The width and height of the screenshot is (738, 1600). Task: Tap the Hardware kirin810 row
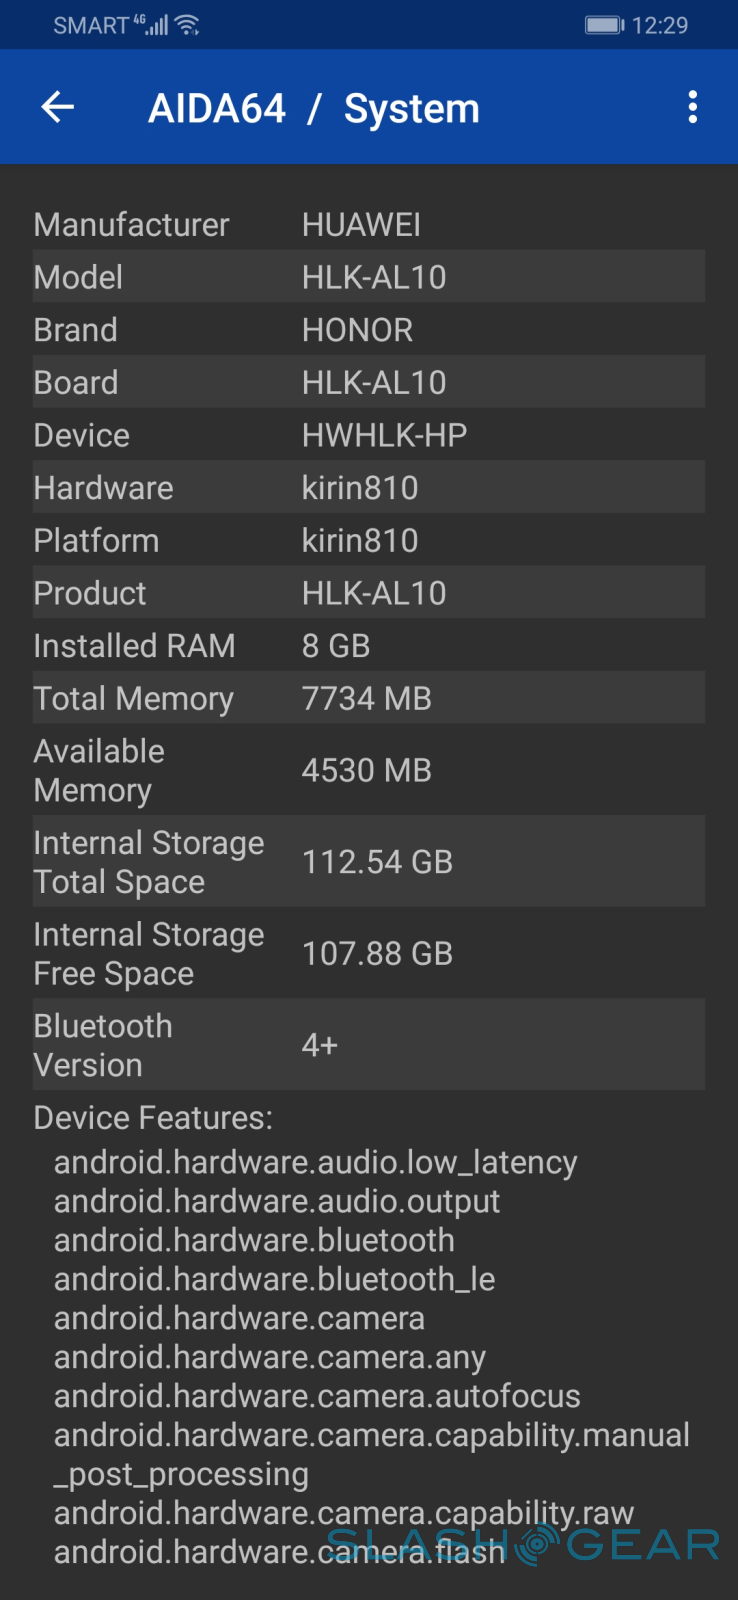(x=368, y=488)
